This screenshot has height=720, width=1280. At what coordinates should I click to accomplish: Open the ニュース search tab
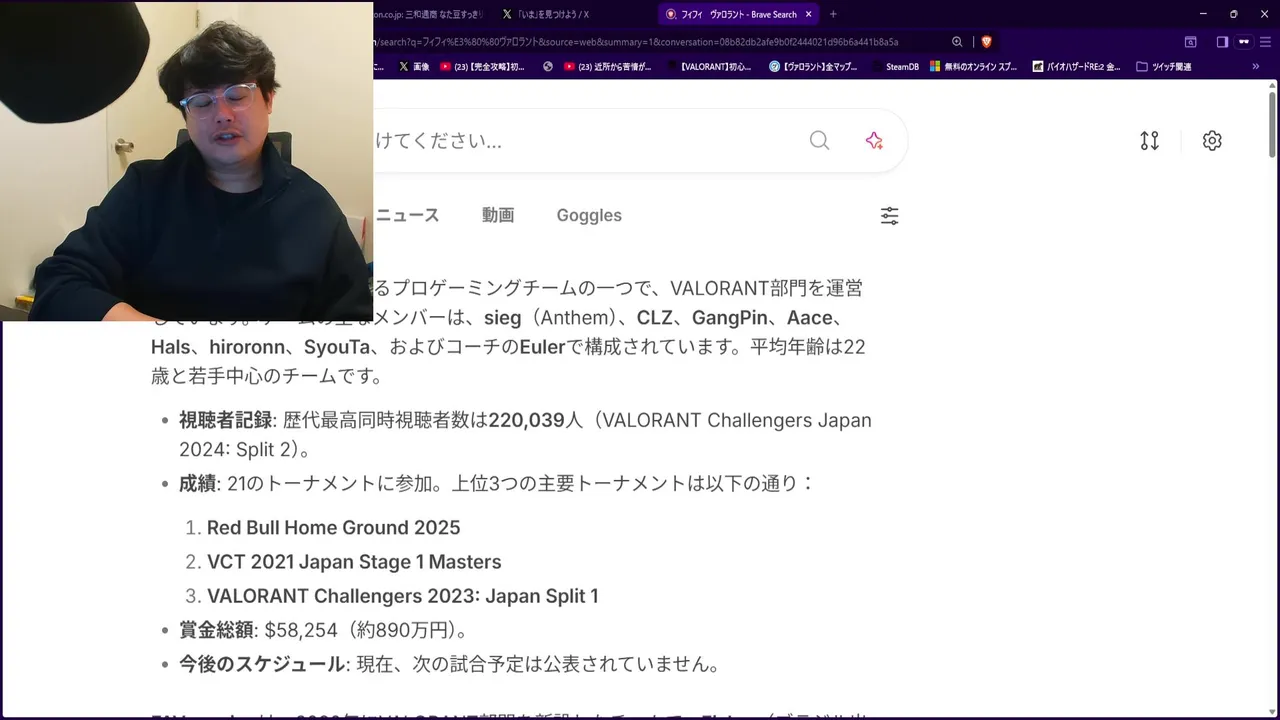407,215
